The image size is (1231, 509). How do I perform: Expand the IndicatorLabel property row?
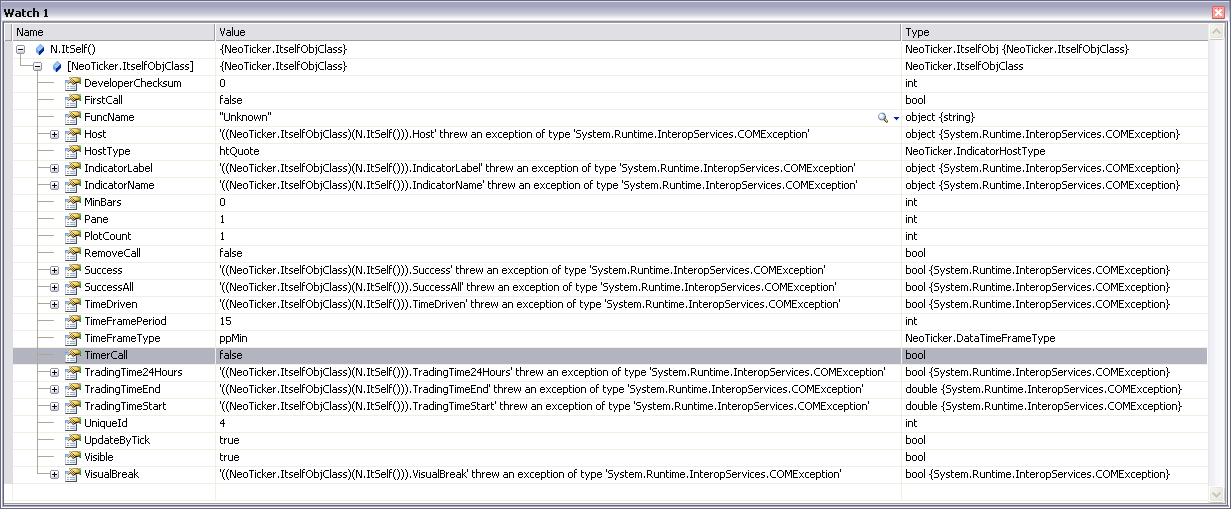[x=55, y=168]
